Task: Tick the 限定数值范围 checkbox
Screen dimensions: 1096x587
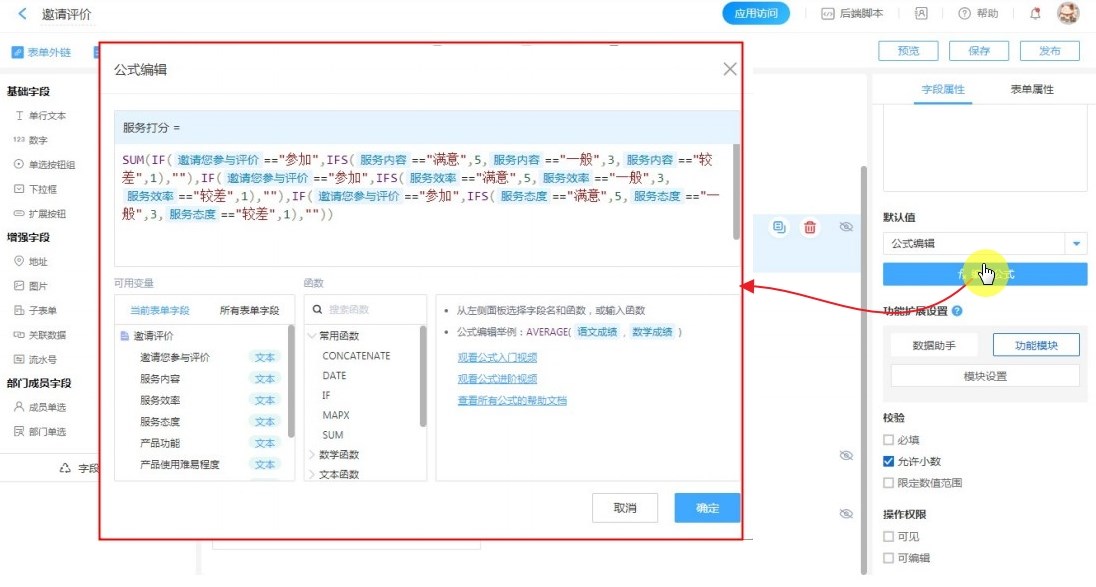Action: [x=888, y=483]
